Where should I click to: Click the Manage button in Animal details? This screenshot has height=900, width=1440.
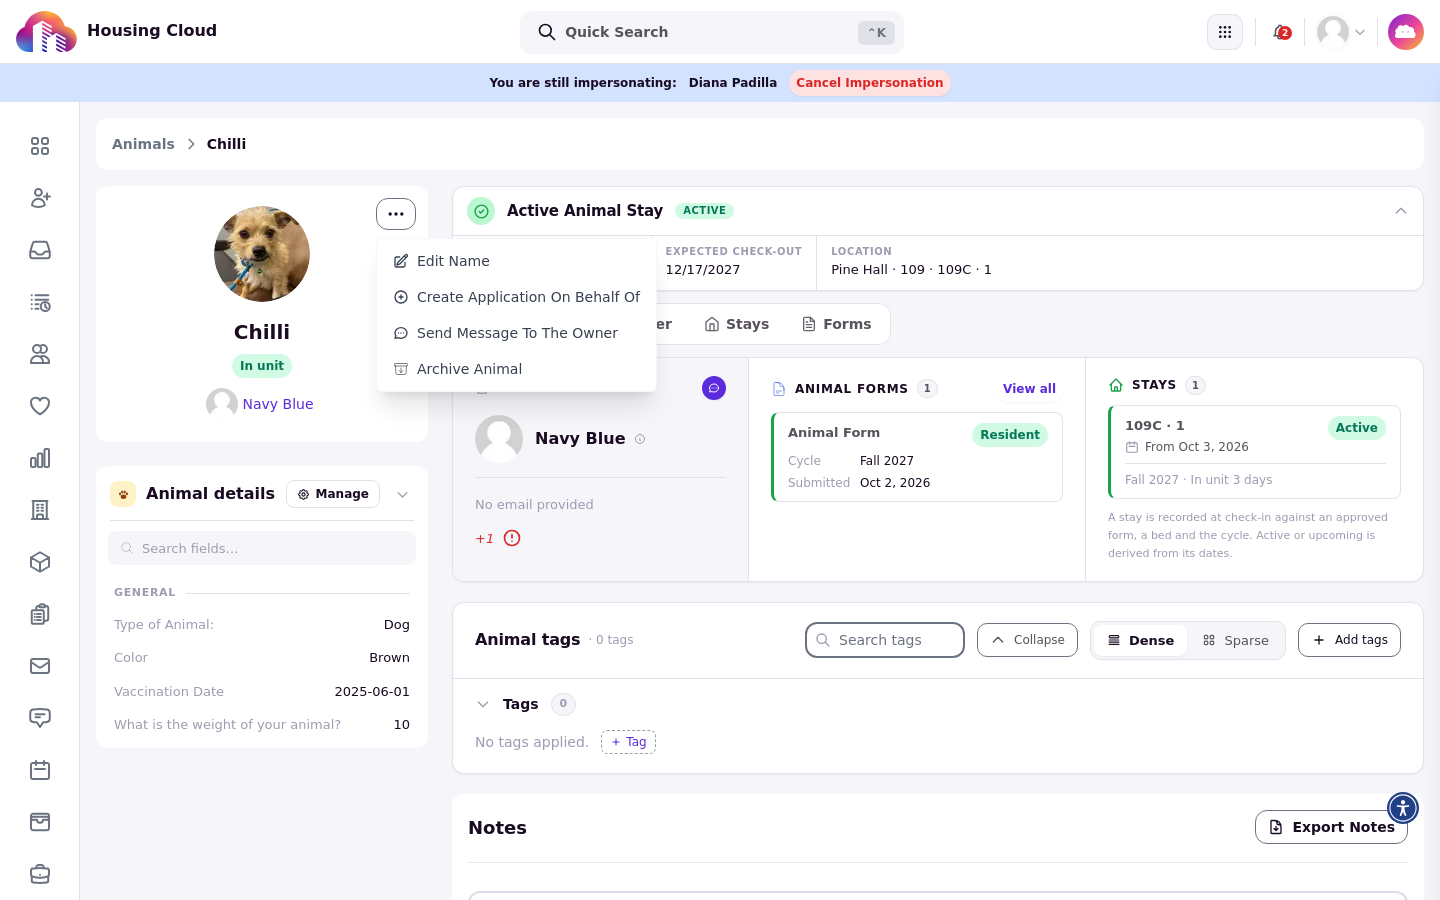point(333,494)
